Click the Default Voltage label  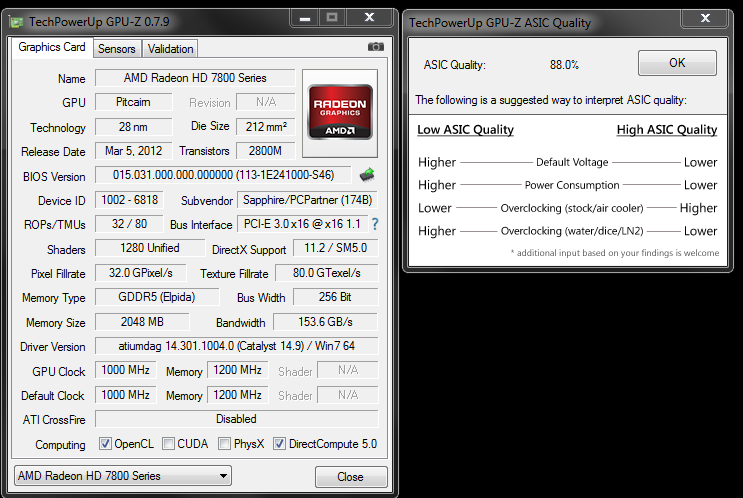pos(572,163)
